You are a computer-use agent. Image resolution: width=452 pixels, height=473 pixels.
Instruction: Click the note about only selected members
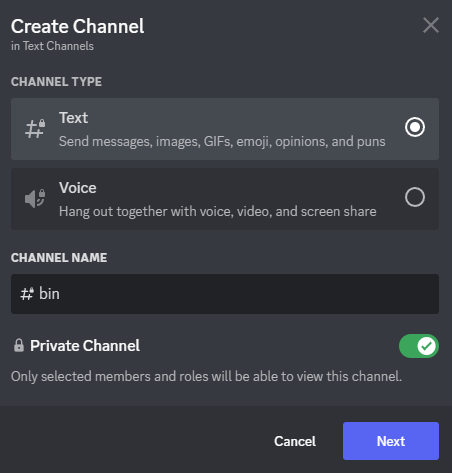tap(206, 376)
